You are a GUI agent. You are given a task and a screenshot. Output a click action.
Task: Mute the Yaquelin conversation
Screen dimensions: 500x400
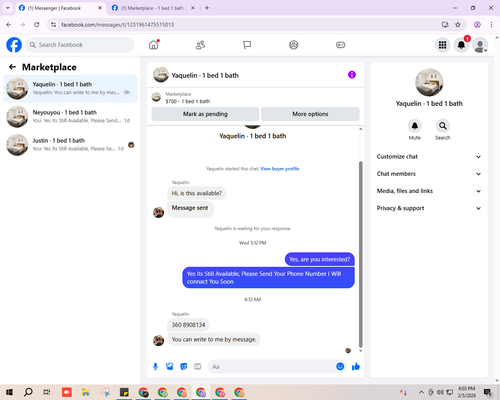pos(415,126)
